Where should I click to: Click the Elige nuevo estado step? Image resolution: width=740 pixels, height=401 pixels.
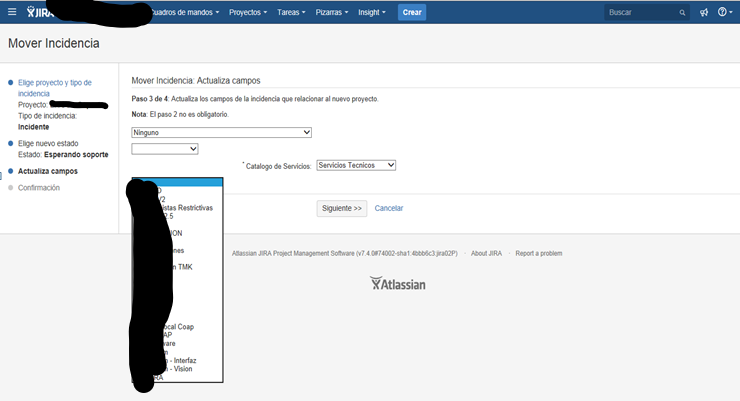point(48,143)
